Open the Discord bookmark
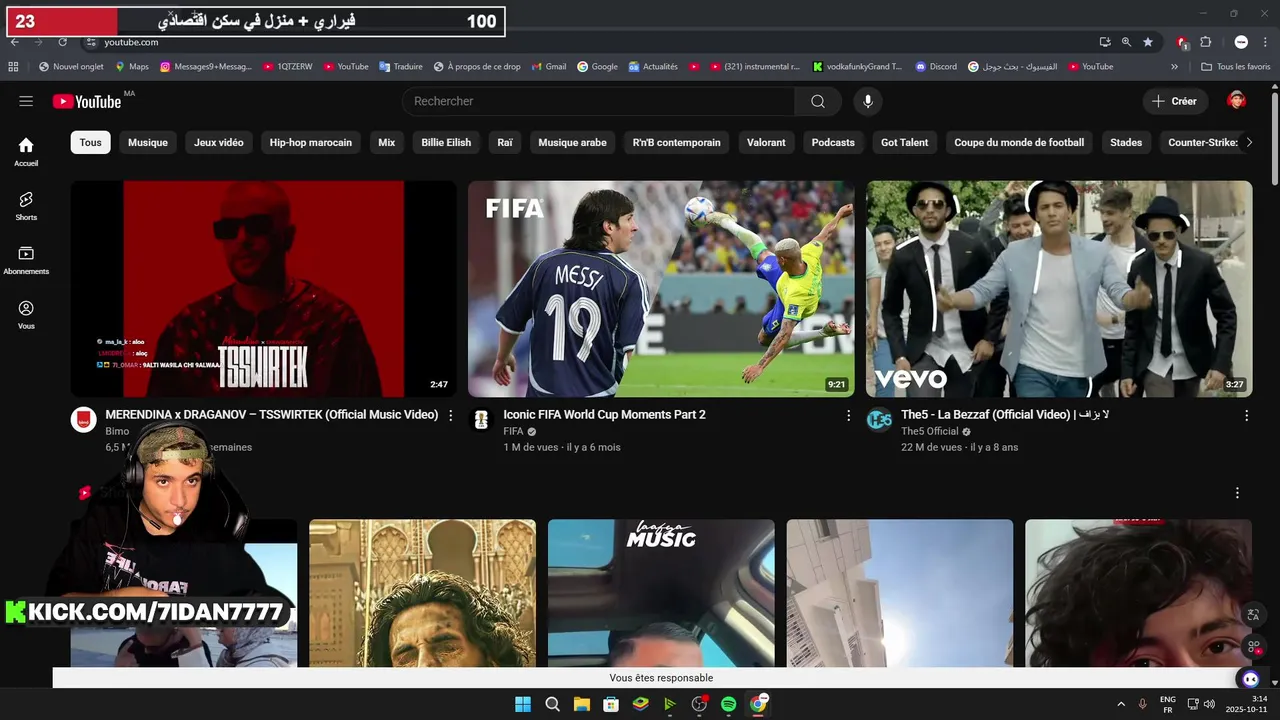Viewport: 1280px width, 720px height. [x=936, y=67]
